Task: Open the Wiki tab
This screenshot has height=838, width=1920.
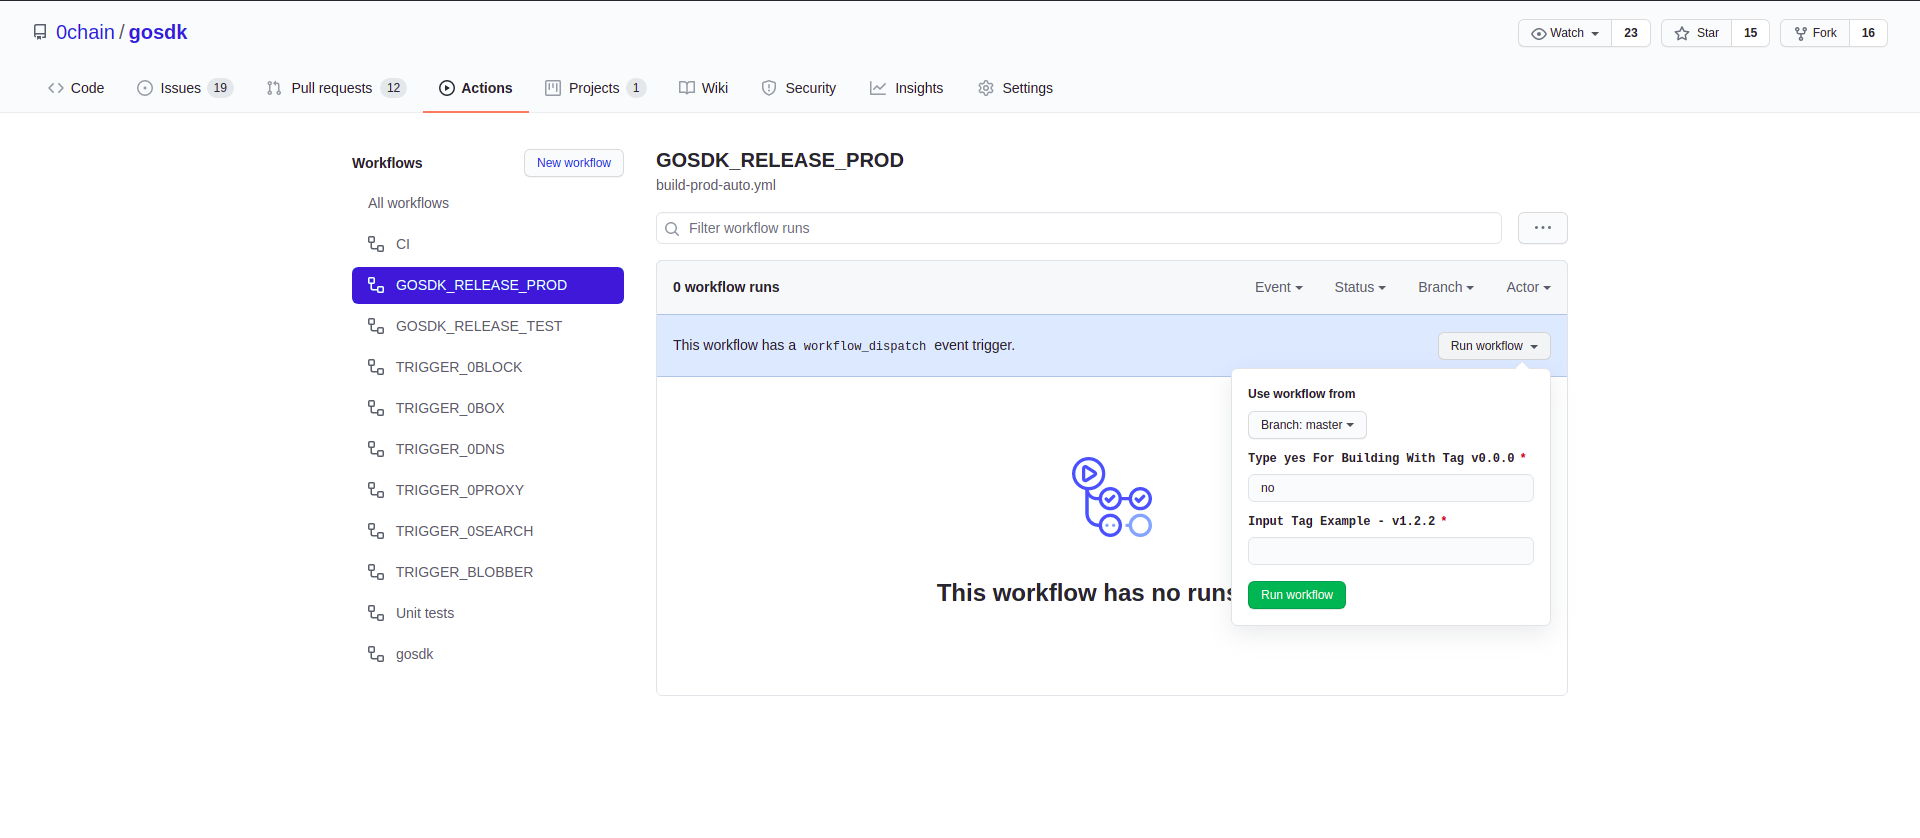Action: [x=704, y=88]
